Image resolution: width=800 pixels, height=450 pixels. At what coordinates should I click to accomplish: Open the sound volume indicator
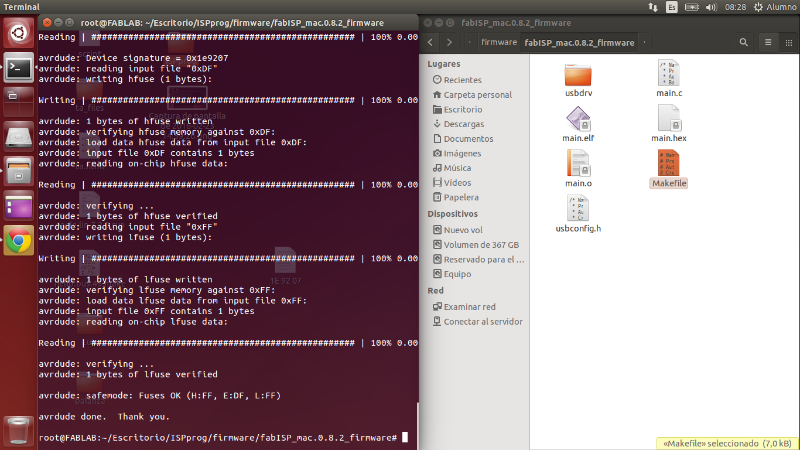point(711,7)
